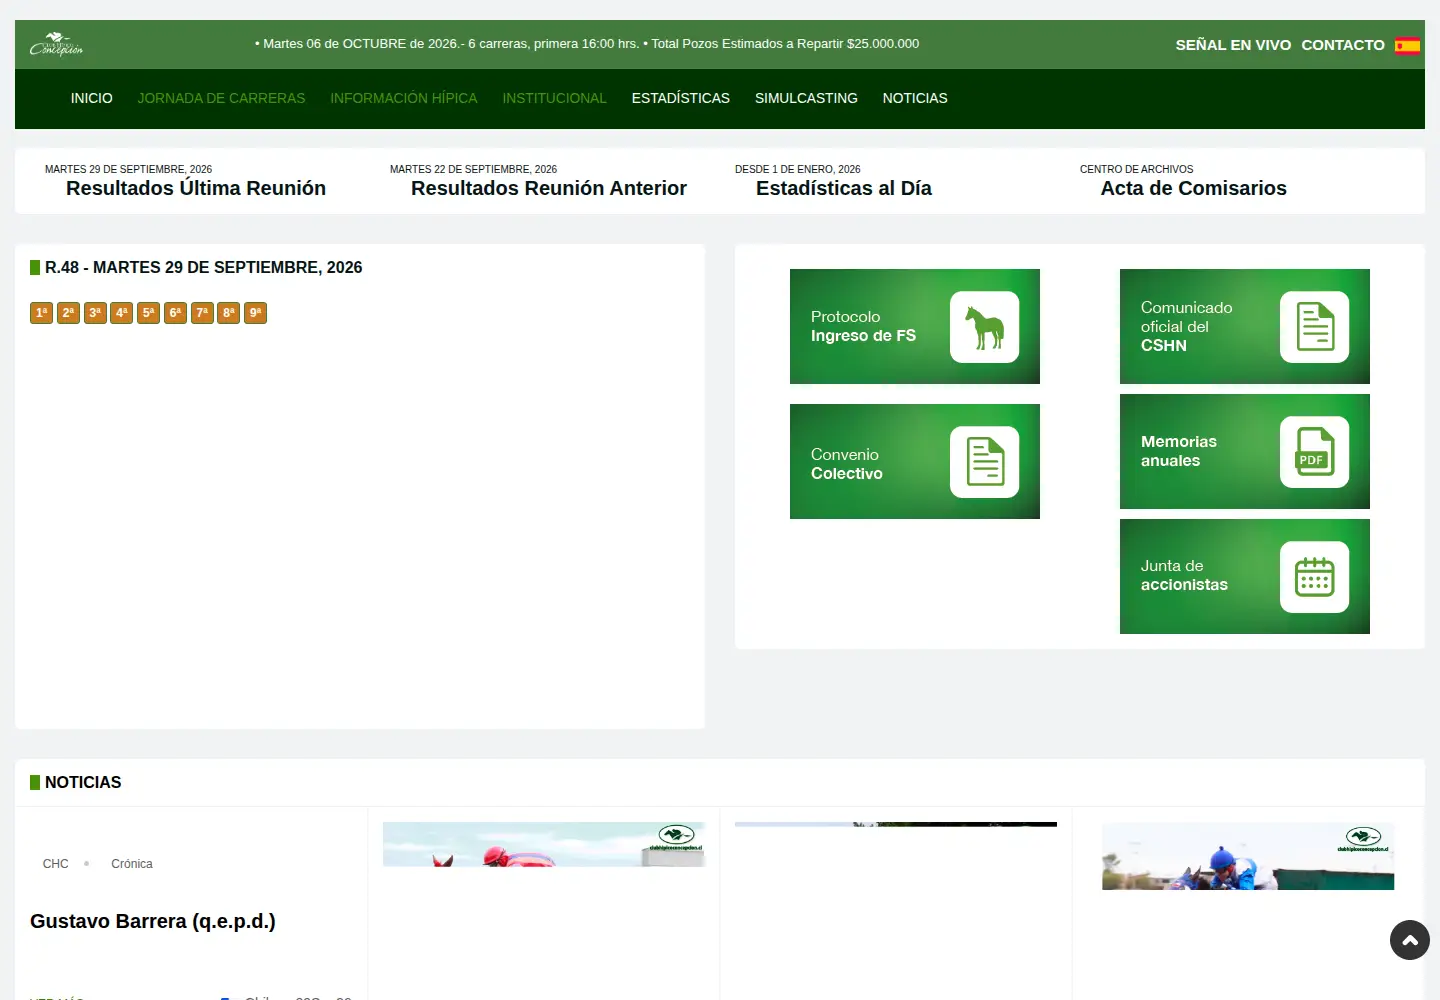Open the PDF icon on Memorias anuales

[1315, 452]
